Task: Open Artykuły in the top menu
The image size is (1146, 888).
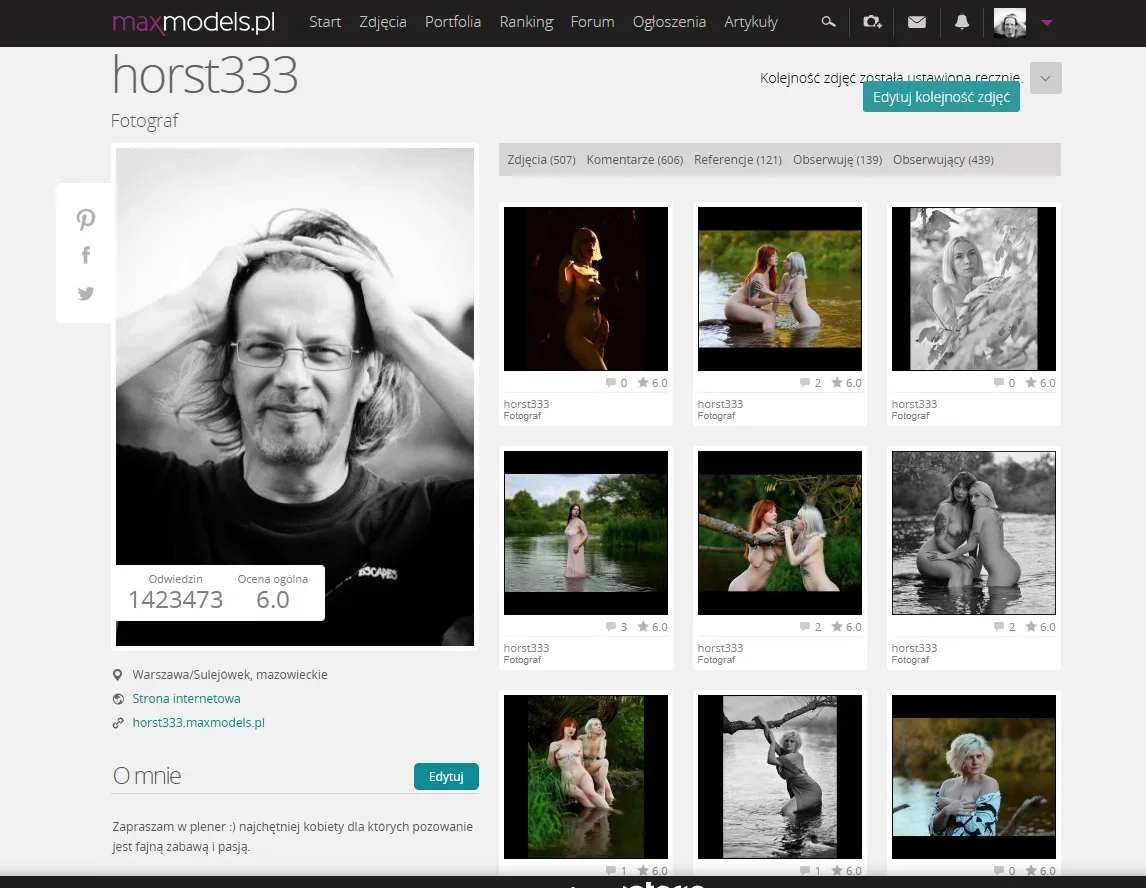Action: [751, 22]
